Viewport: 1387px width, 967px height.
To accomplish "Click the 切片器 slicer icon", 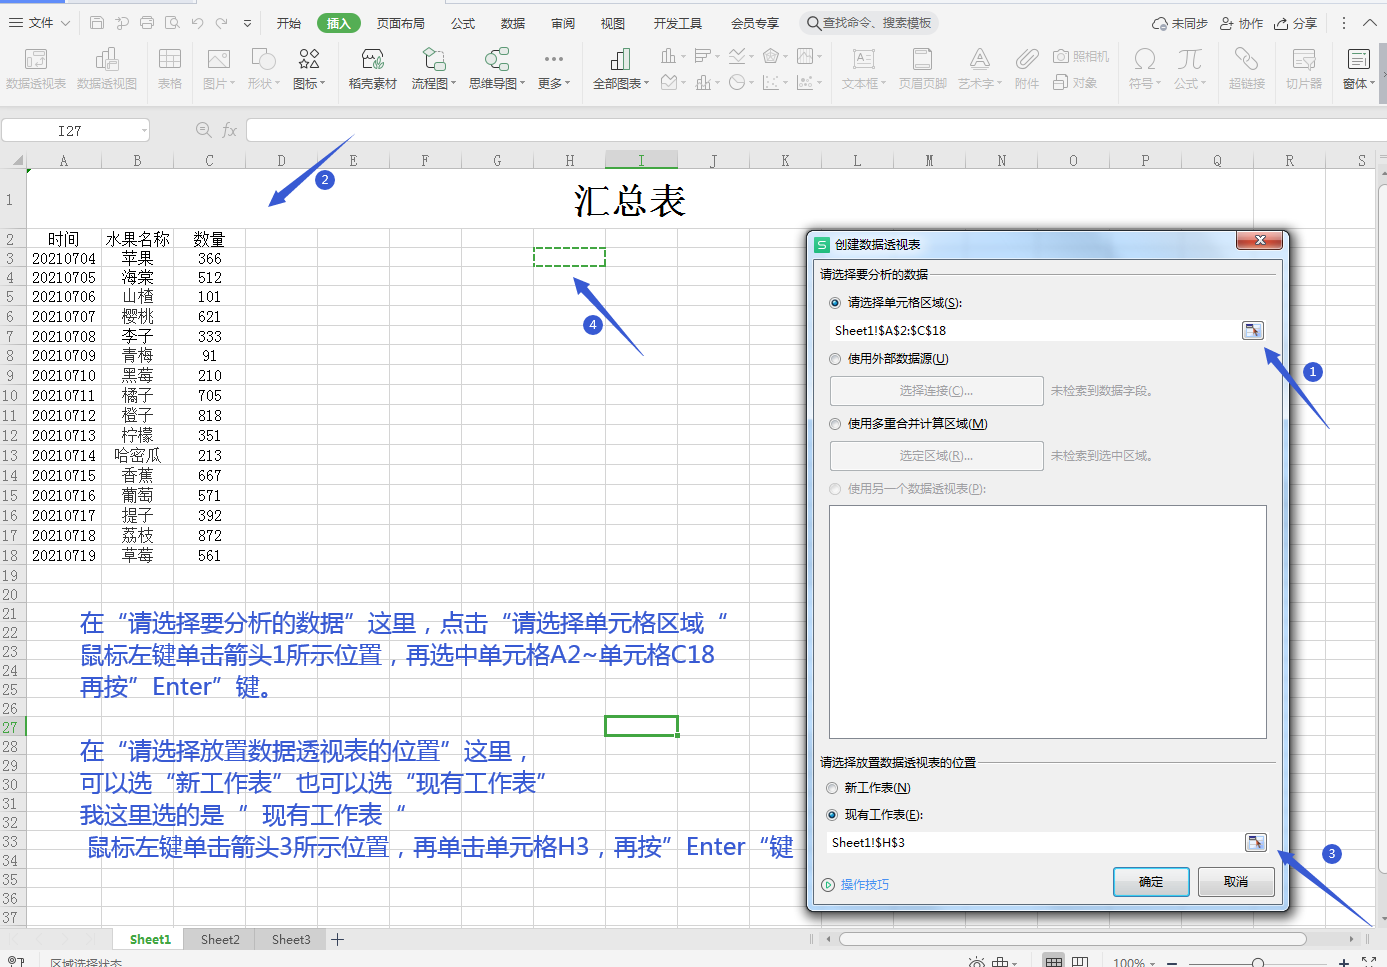I will (x=1304, y=68).
